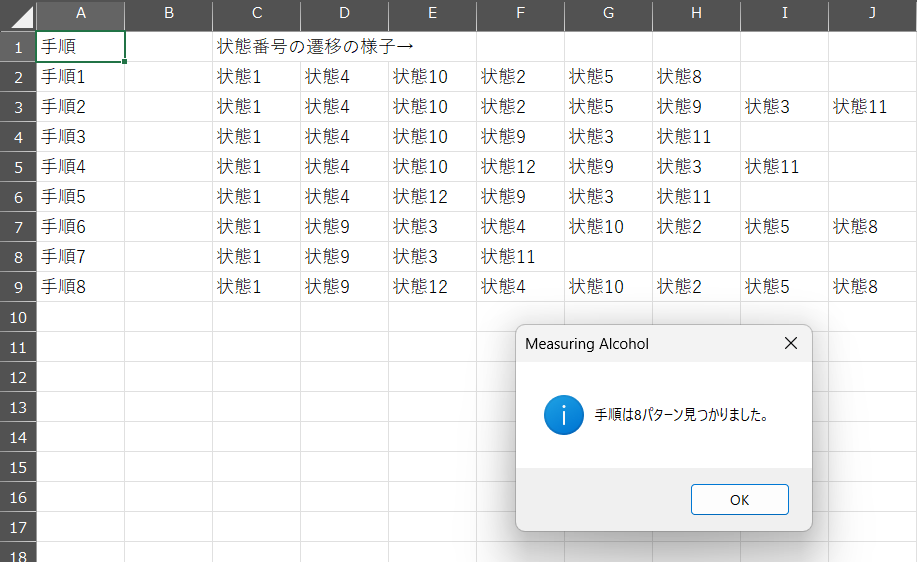This screenshot has width=917, height=562.
Task: Click OK in the Measuring Alcohol dialog
Action: click(739, 499)
